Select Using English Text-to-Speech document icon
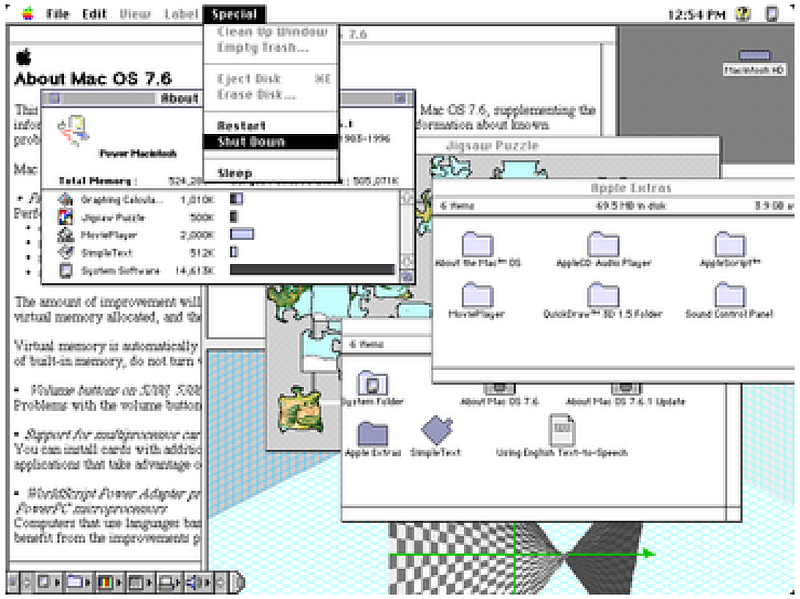Screen dimensions: 800x599 click(562, 430)
